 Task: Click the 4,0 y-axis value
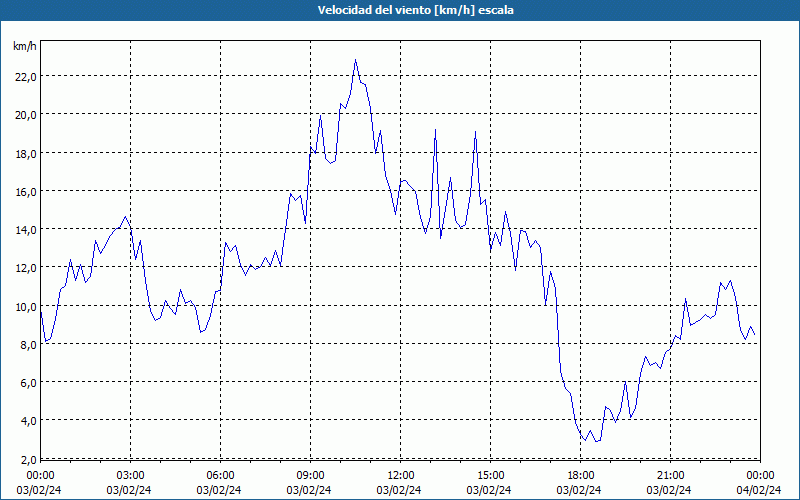28,421
